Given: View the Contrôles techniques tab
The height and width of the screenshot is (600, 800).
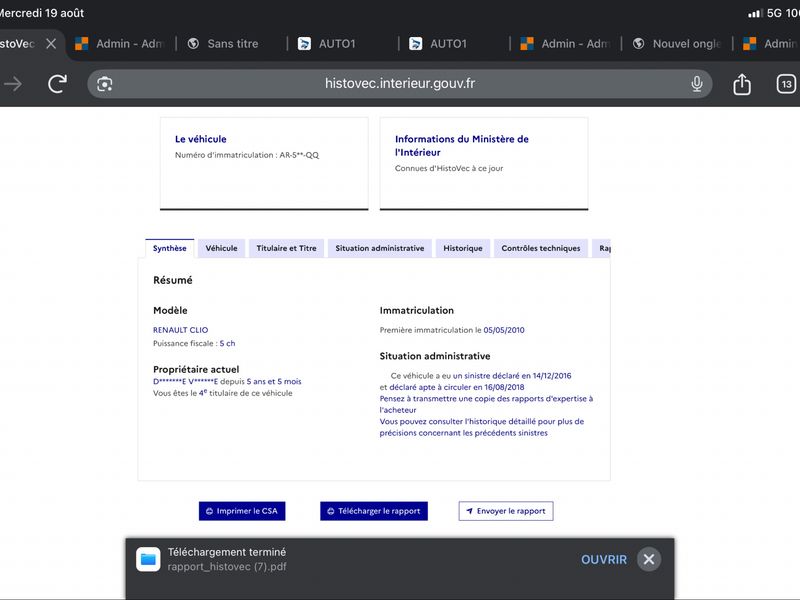Looking at the screenshot, I should [541, 248].
